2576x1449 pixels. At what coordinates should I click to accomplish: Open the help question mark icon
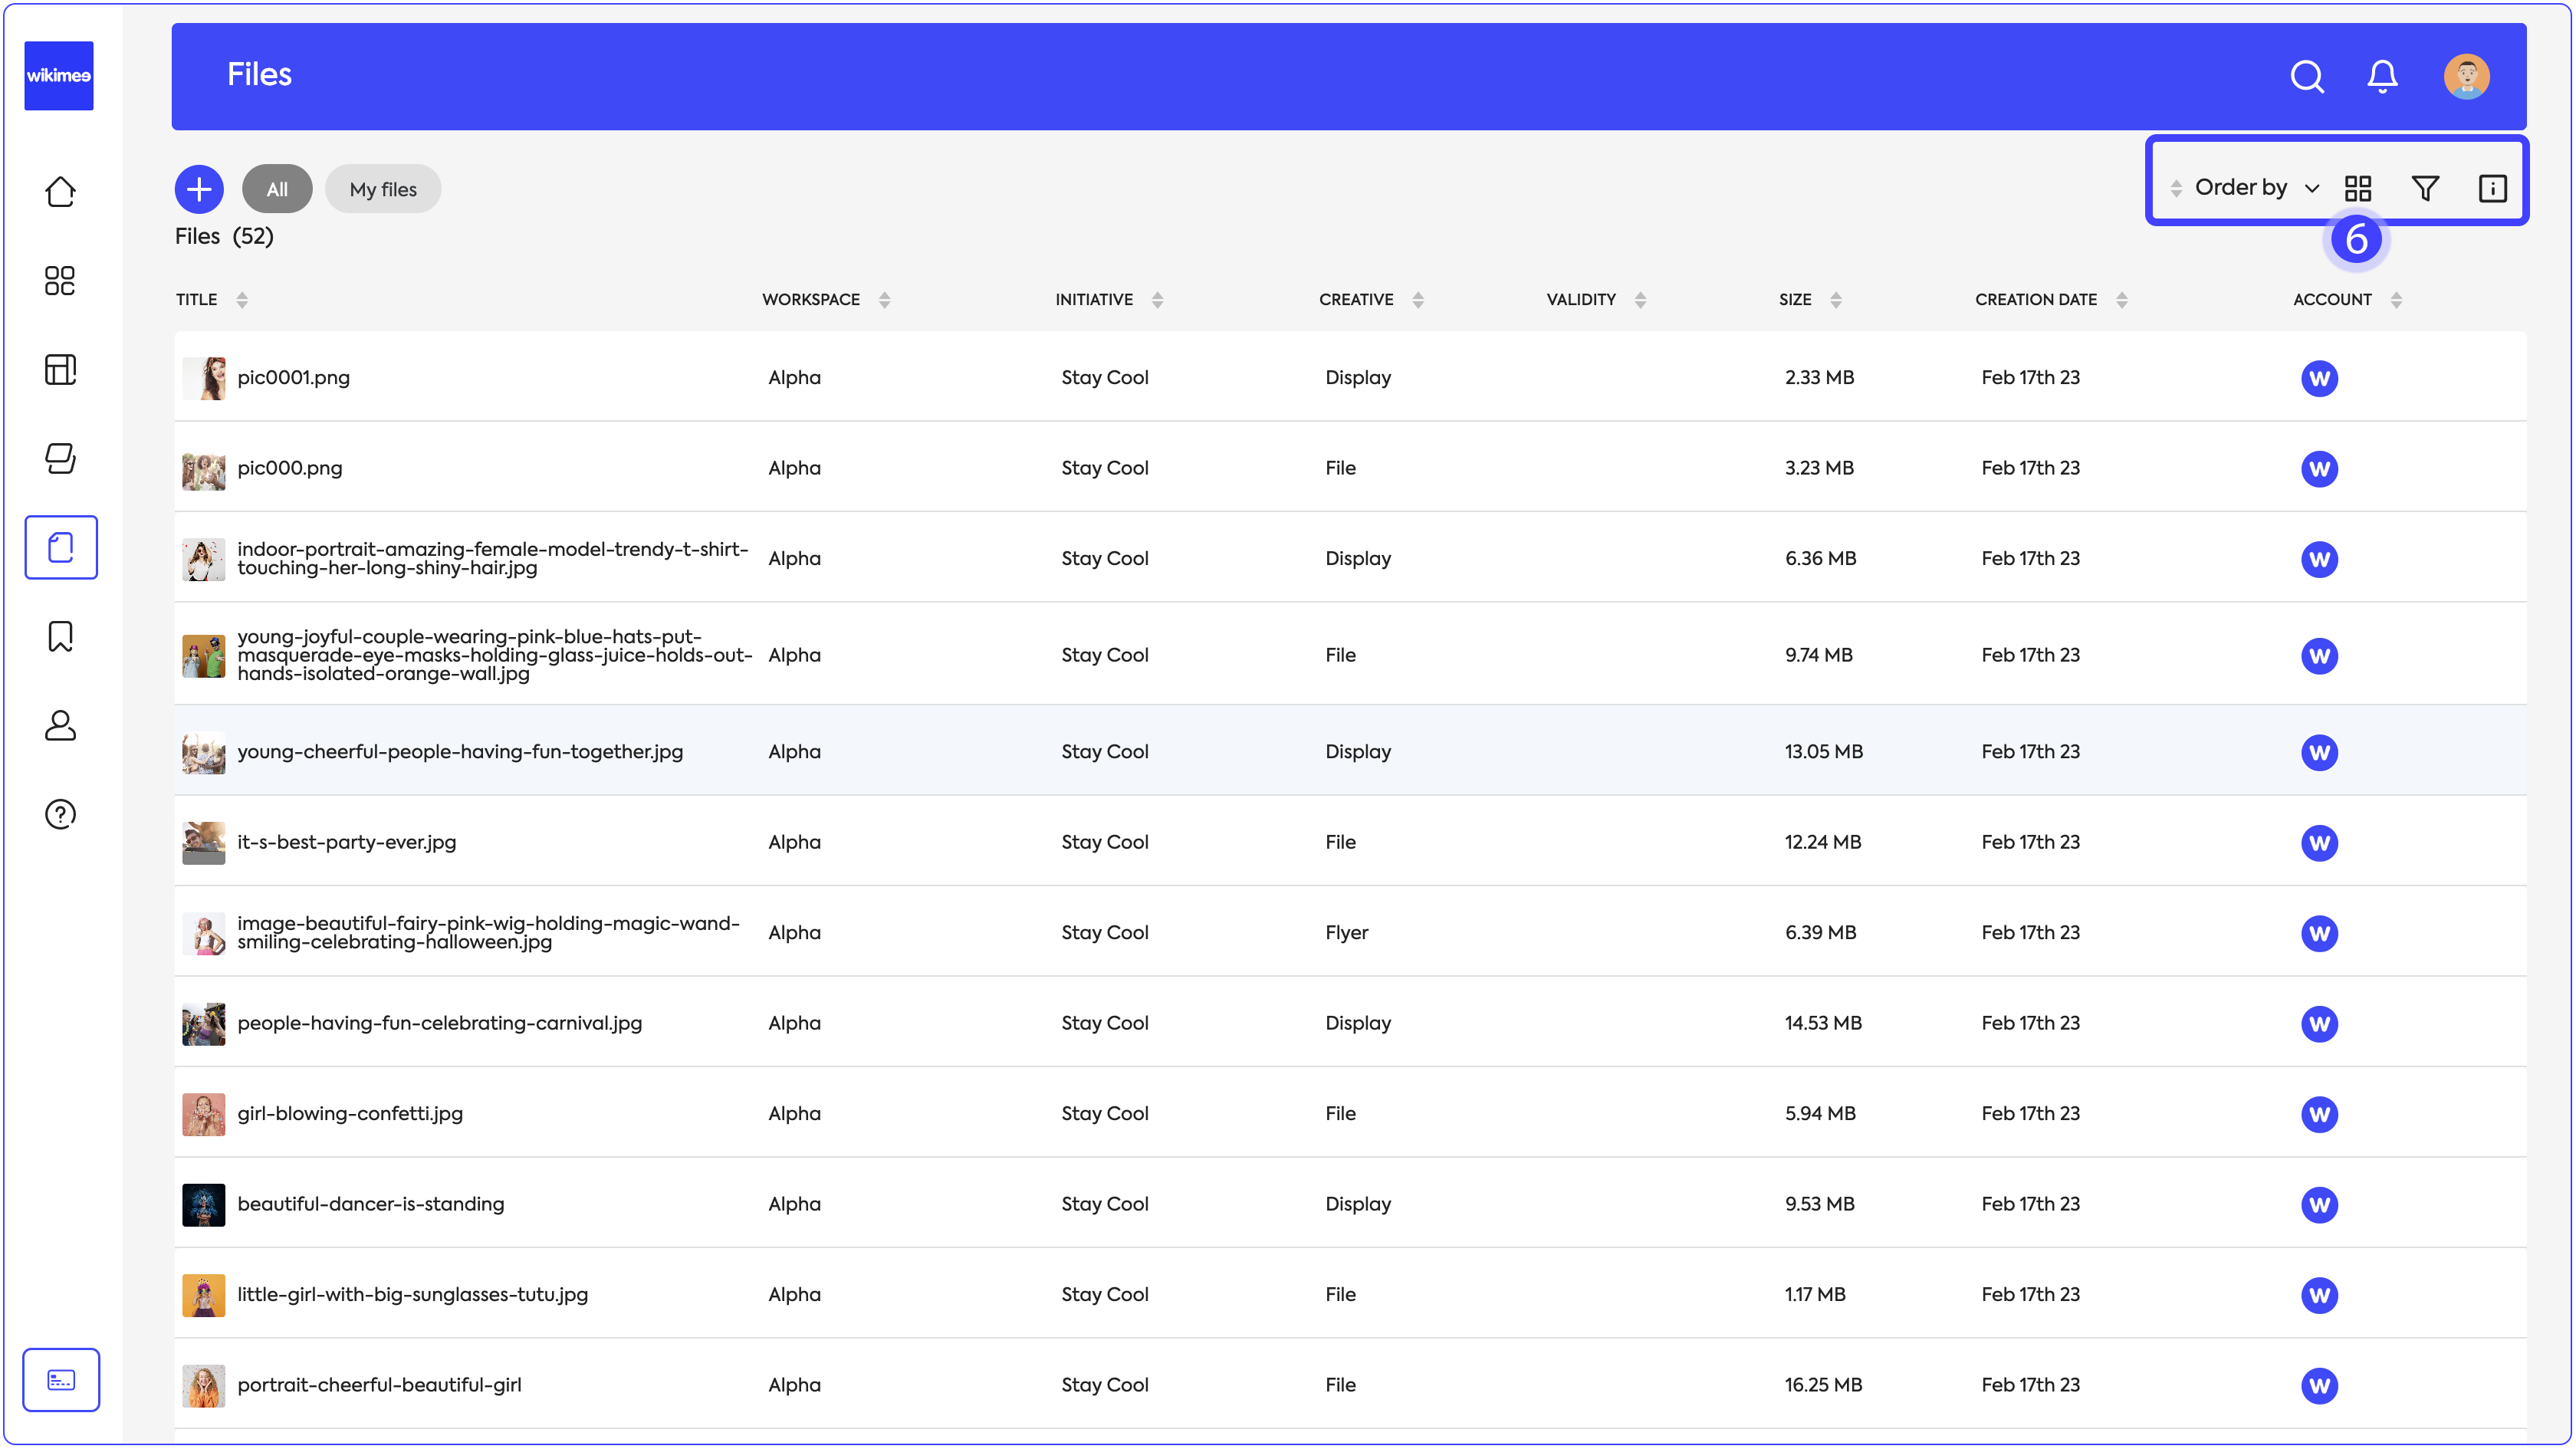tap(60, 814)
